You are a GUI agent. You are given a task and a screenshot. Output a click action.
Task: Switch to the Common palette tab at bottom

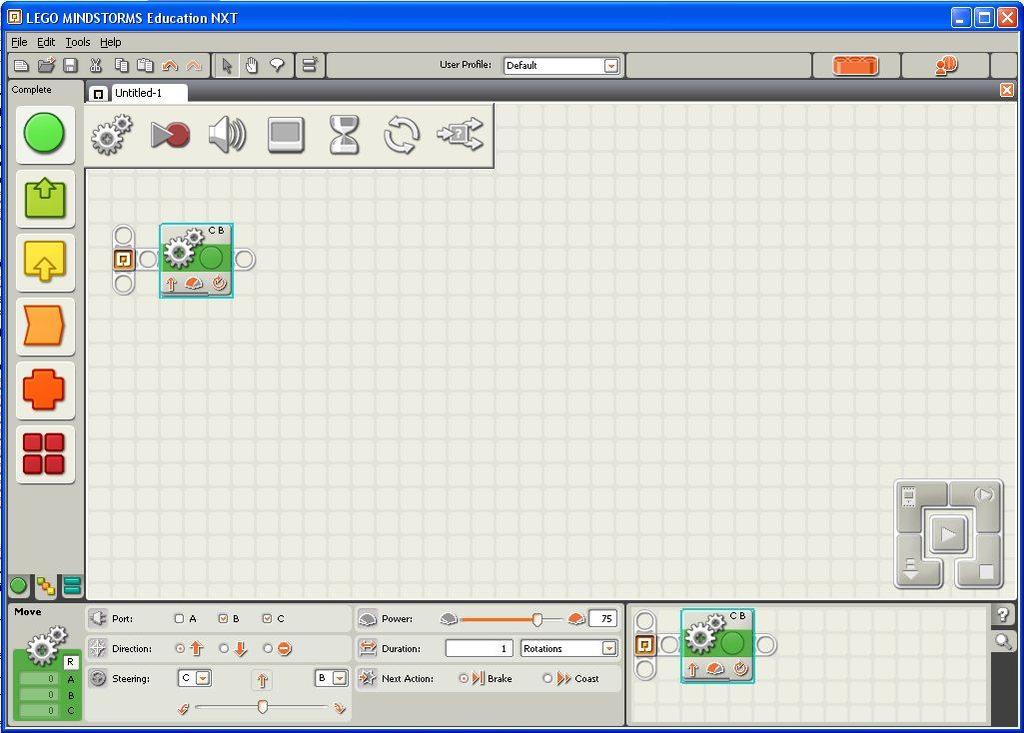pos(19,585)
